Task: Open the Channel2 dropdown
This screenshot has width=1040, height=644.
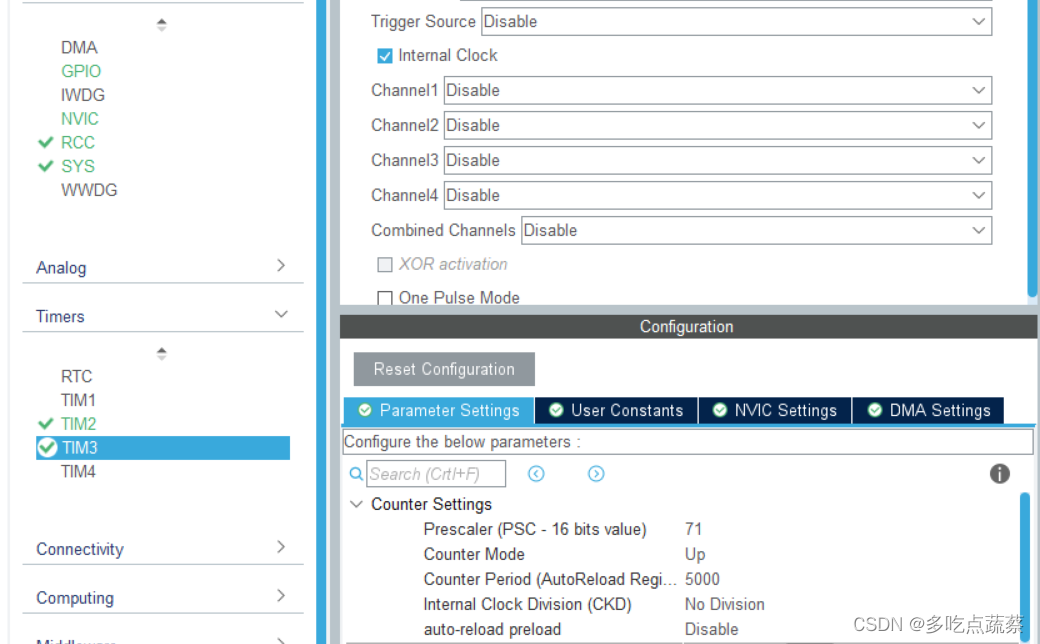Action: (x=718, y=125)
